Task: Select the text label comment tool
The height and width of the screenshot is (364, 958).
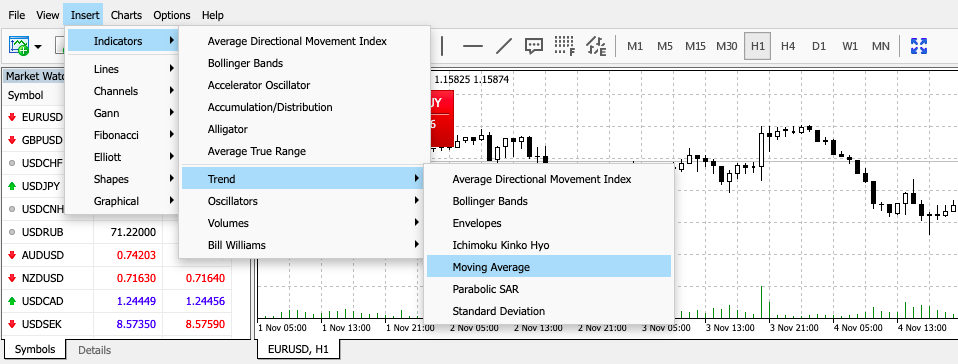Action: click(534, 46)
